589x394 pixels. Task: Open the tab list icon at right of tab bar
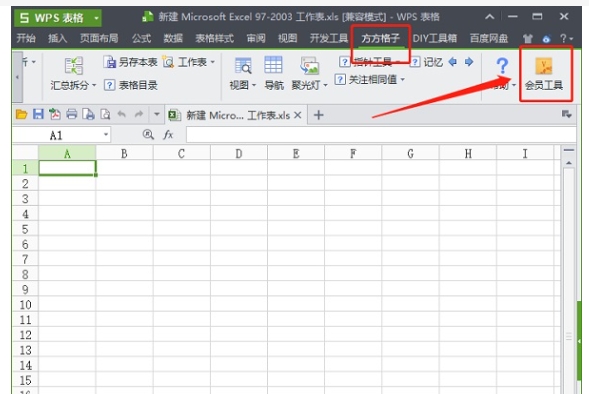(x=566, y=114)
